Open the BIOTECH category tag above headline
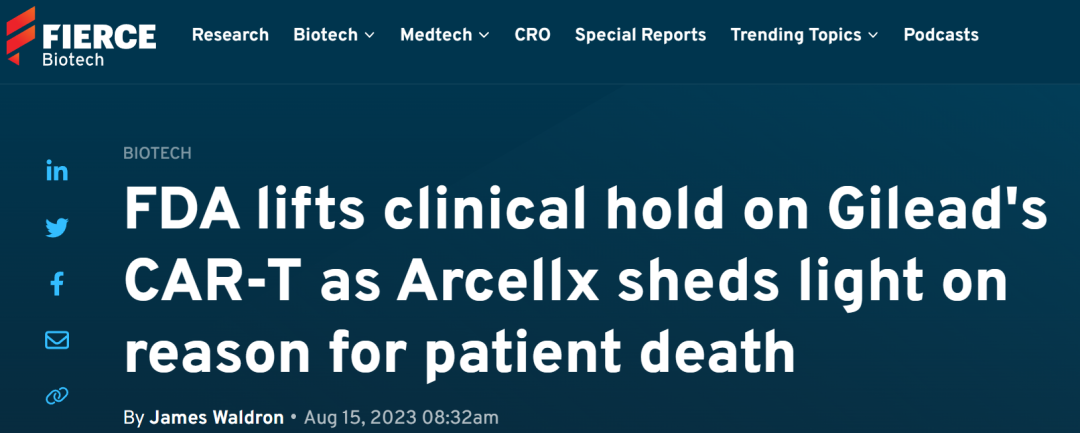This screenshot has height=433, width=1080. (x=157, y=154)
